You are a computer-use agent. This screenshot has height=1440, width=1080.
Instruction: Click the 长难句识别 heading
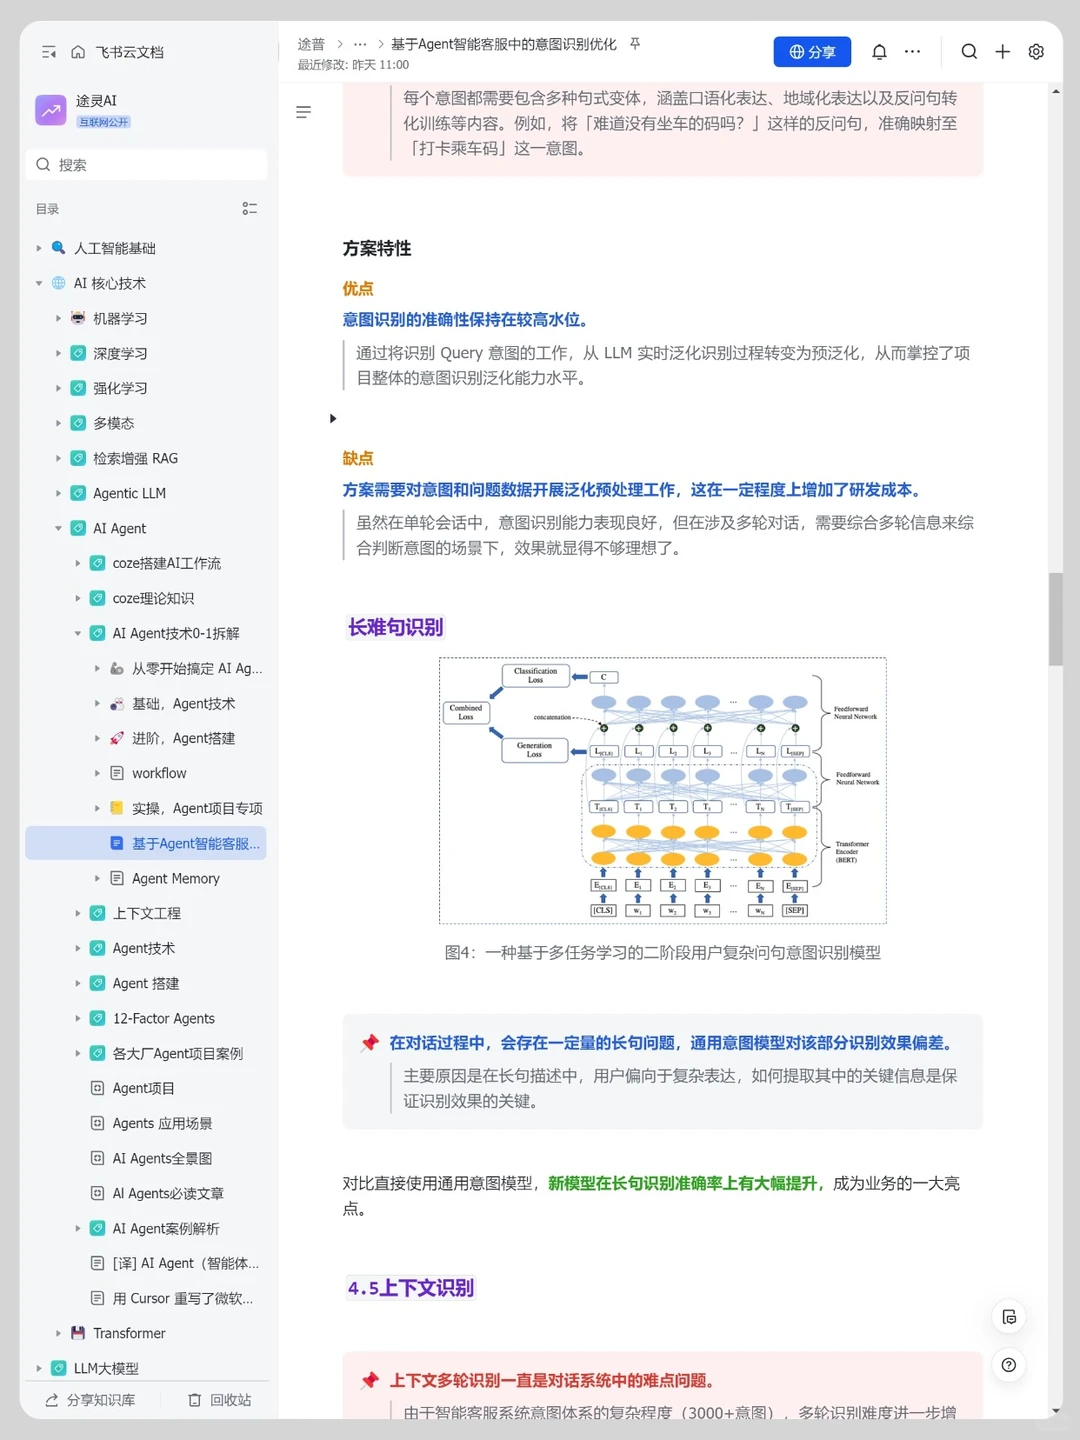(x=395, y=627)
